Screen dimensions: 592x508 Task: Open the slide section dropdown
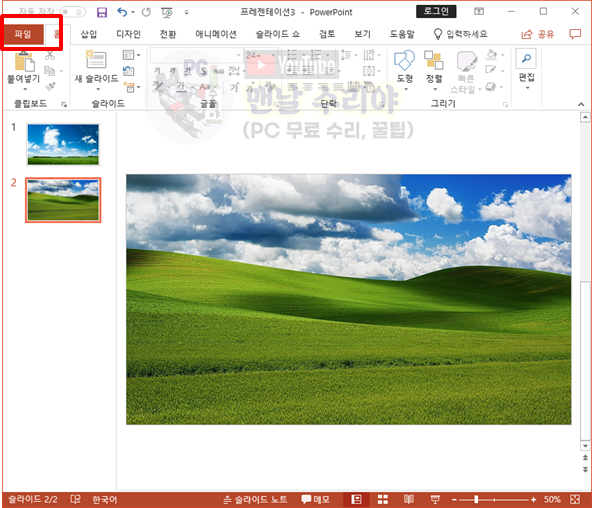pos(131,87)
